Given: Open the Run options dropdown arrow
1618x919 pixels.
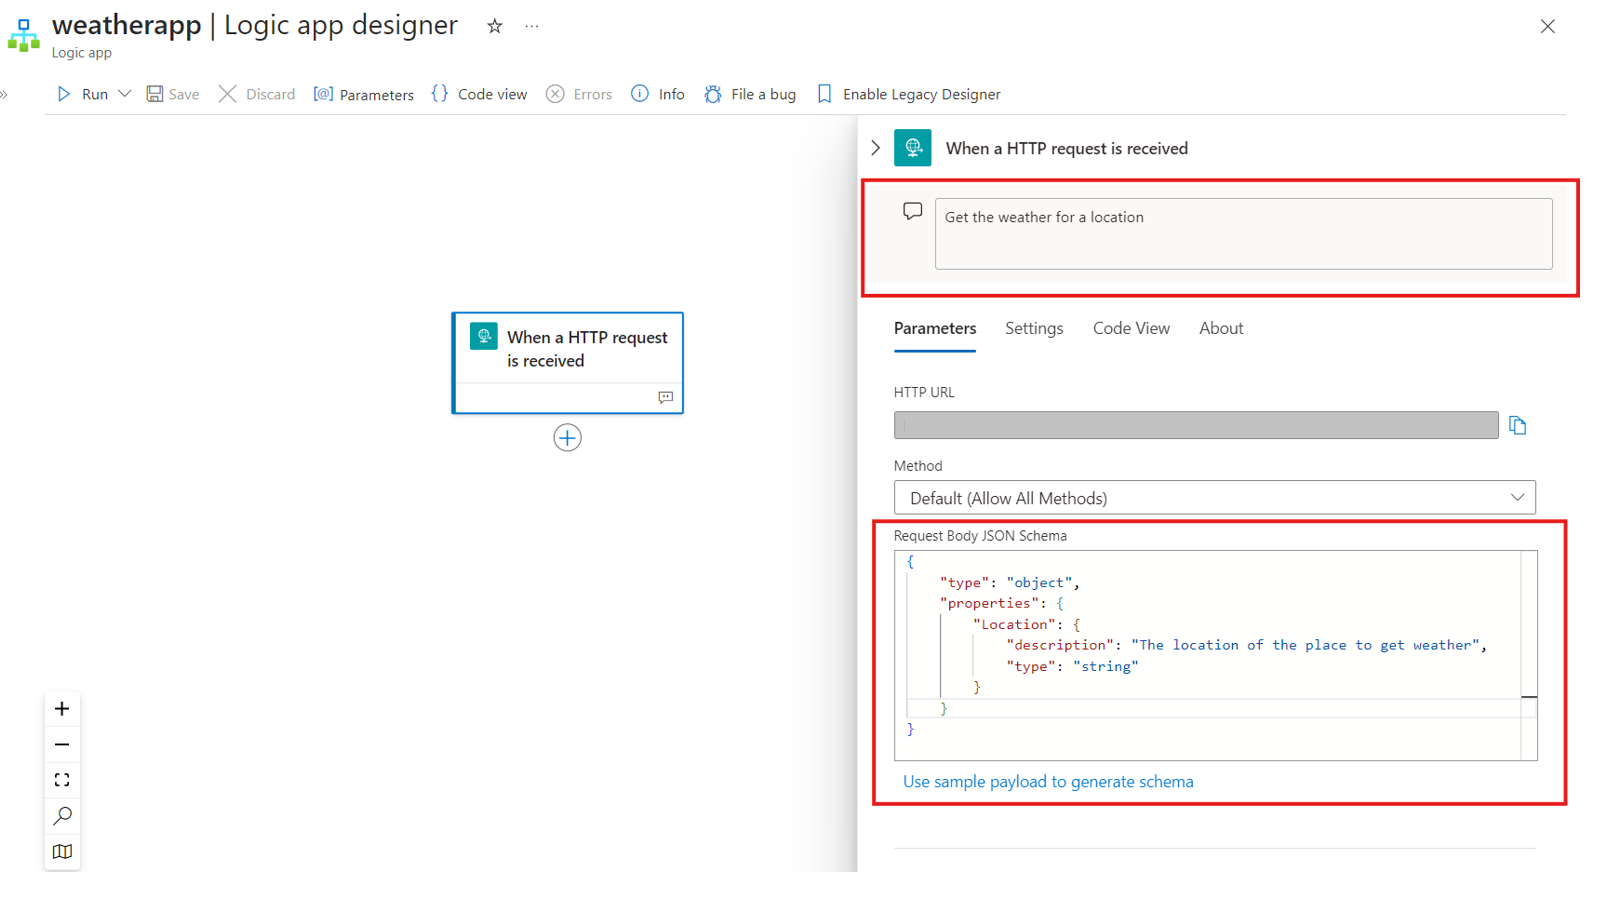Looking at the screenshot, I should (x=125, y=94).
